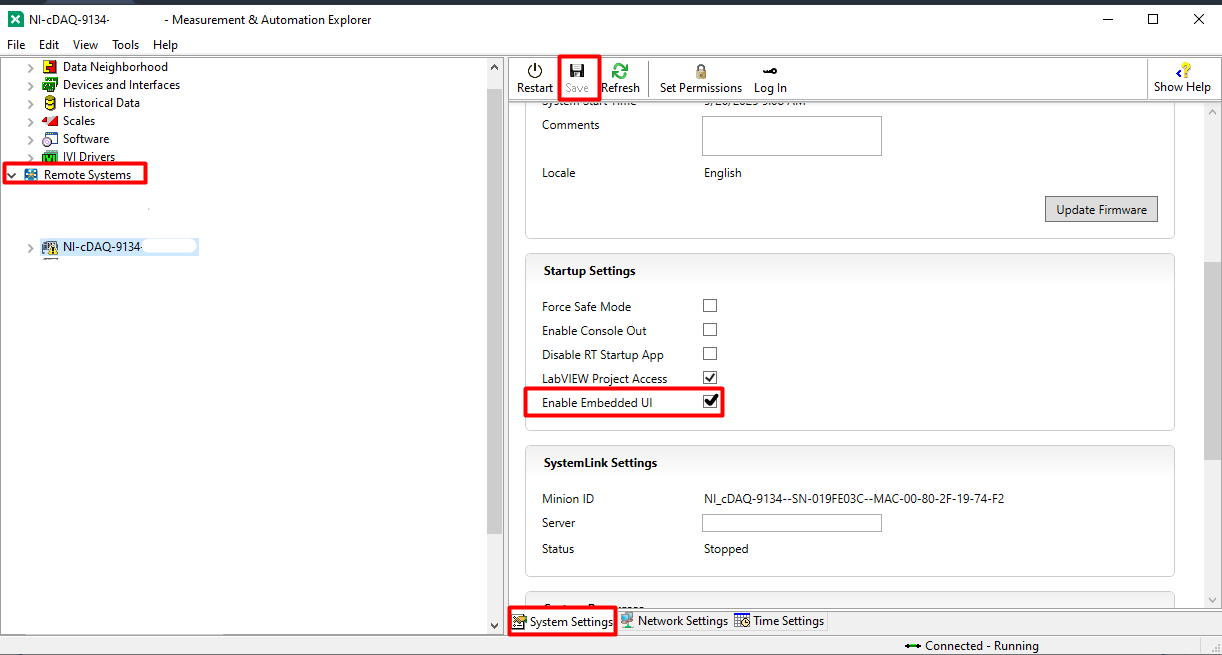Switch to the Network Settings tab
The image size is (1222, 655).
[x=674, y=621]
